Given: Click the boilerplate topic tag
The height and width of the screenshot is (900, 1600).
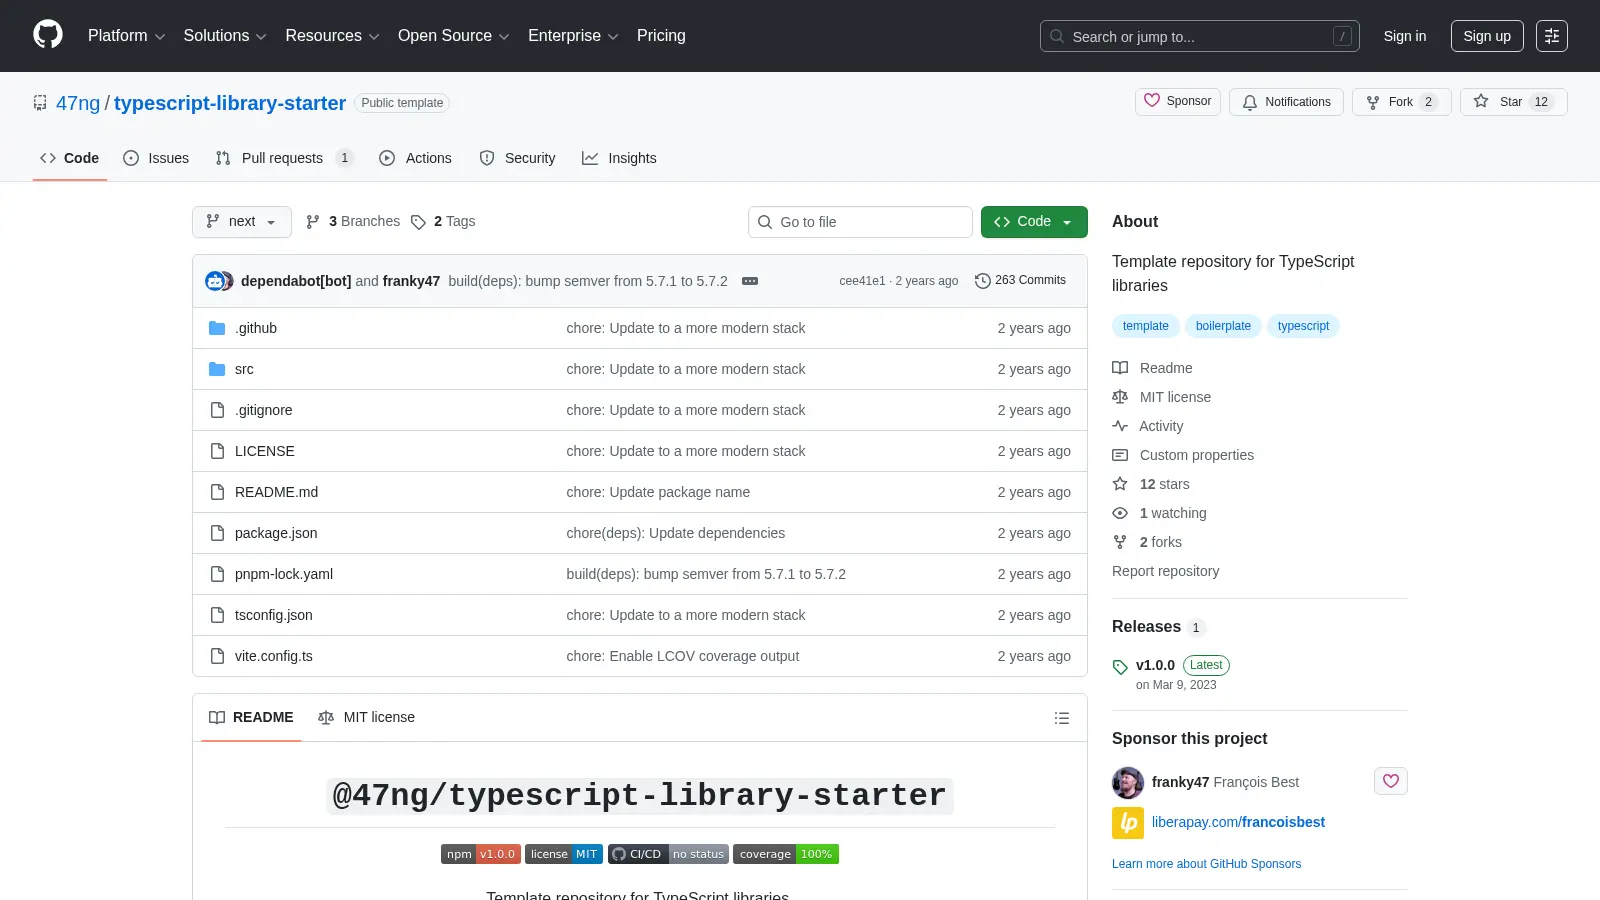Looking at the screenshot, I should 1223,326.
